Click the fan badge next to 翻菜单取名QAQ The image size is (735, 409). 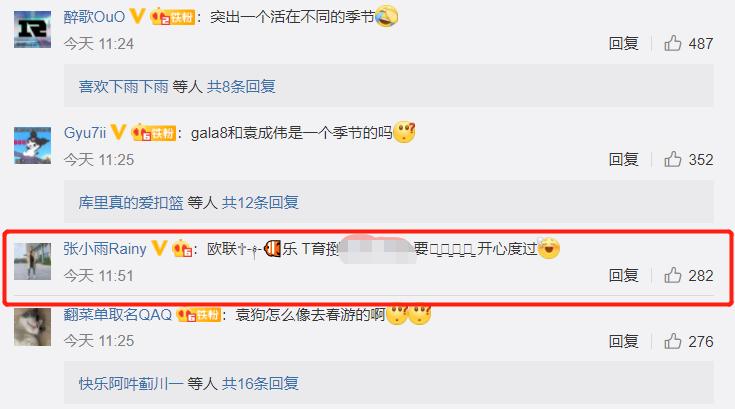pyautogui.click(x=199, y=314)
